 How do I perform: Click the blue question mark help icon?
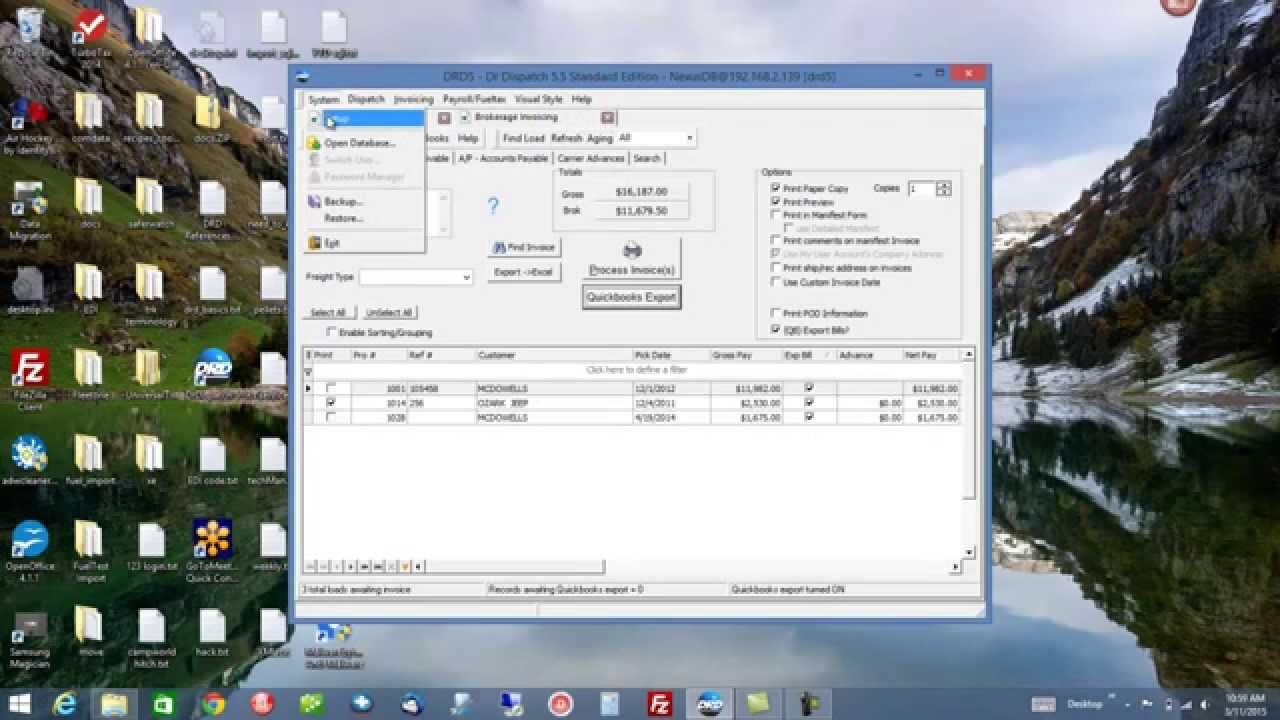(492, 206)
